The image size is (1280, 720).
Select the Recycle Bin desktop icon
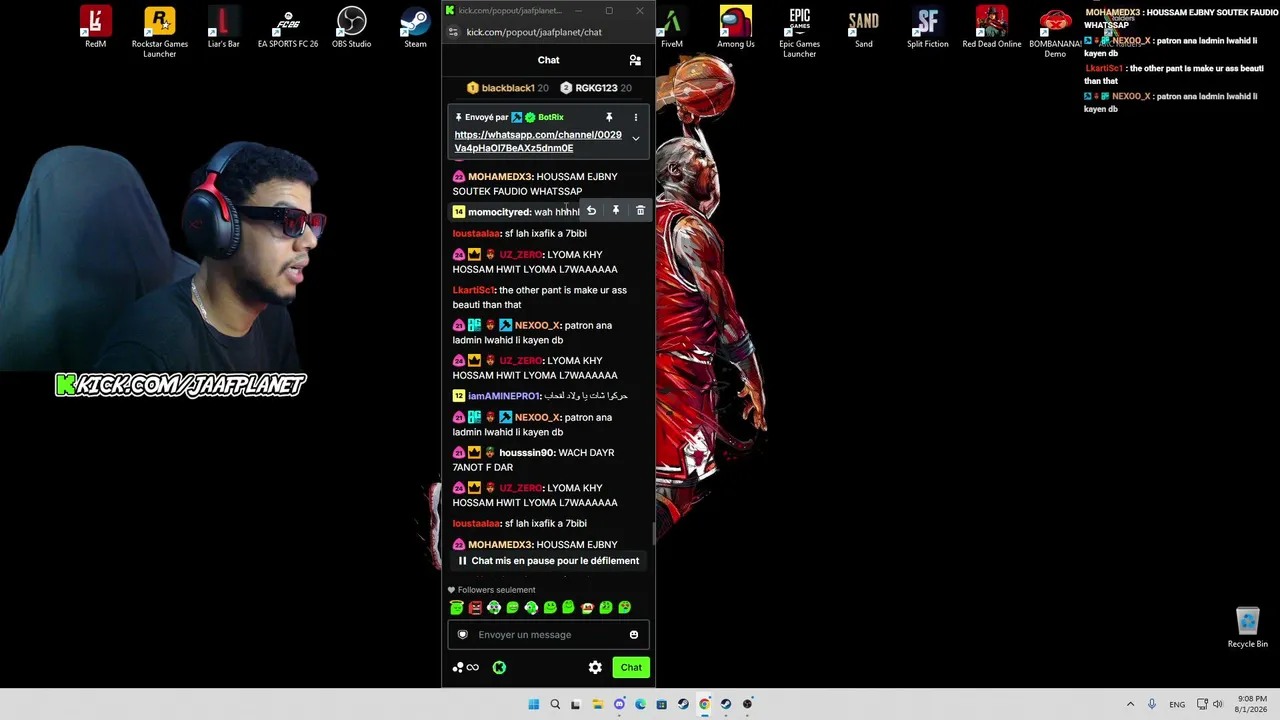pos(1247,628)
